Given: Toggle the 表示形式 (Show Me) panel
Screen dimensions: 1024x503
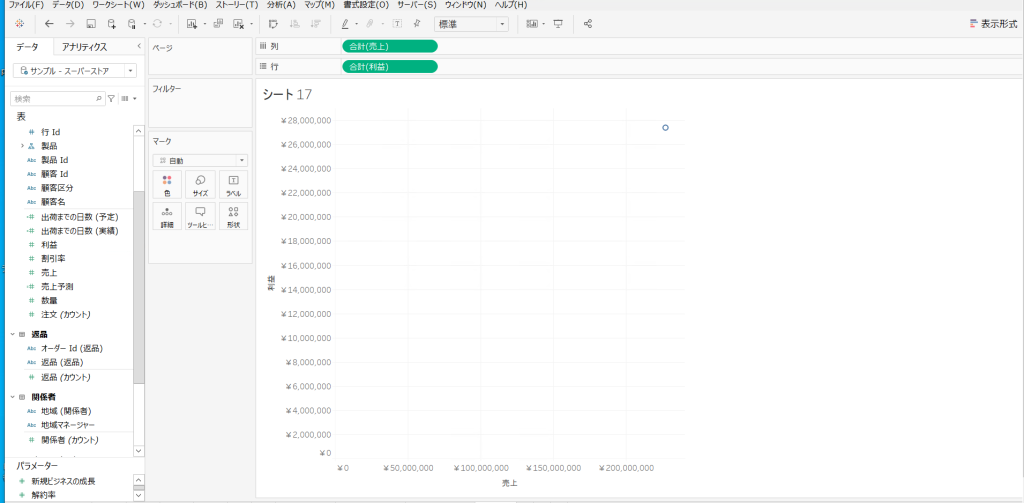Looking at the screenshot, I should tap(984, 23).
